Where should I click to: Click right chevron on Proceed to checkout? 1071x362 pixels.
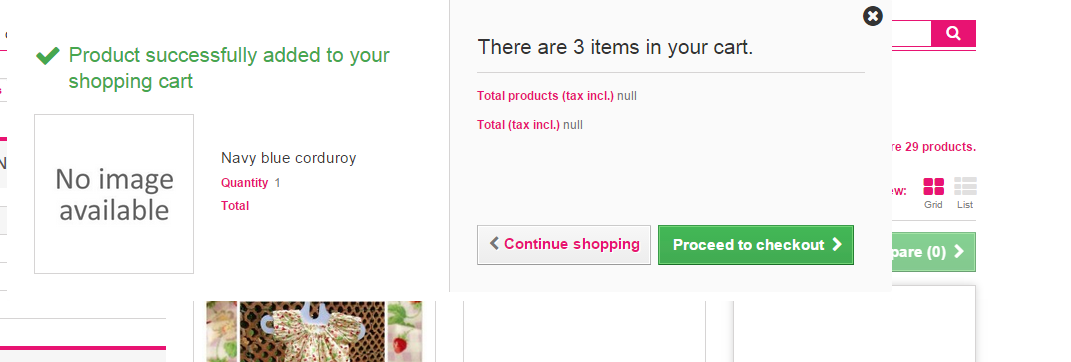coord(837,245)
